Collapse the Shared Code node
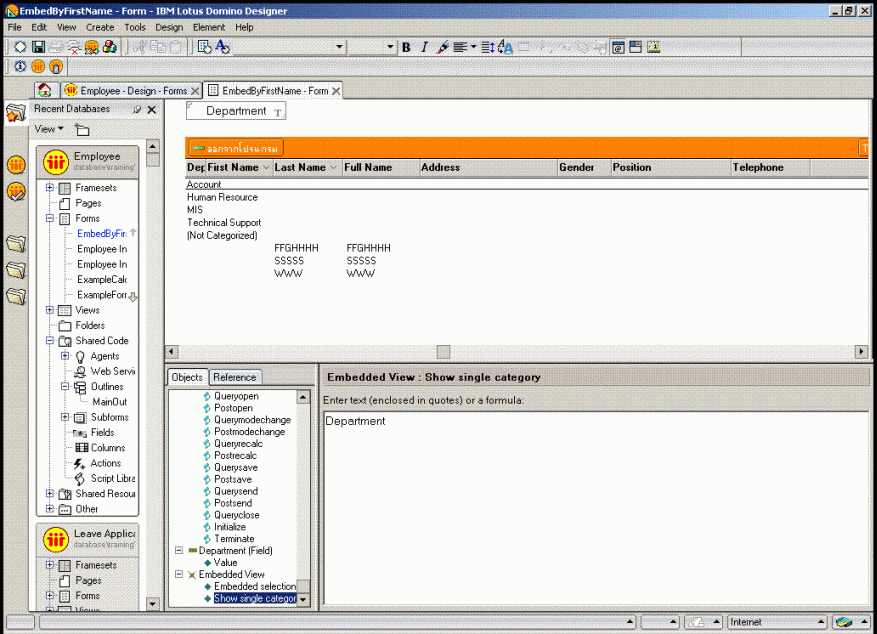The image size is (877, 634). [50, 340]
